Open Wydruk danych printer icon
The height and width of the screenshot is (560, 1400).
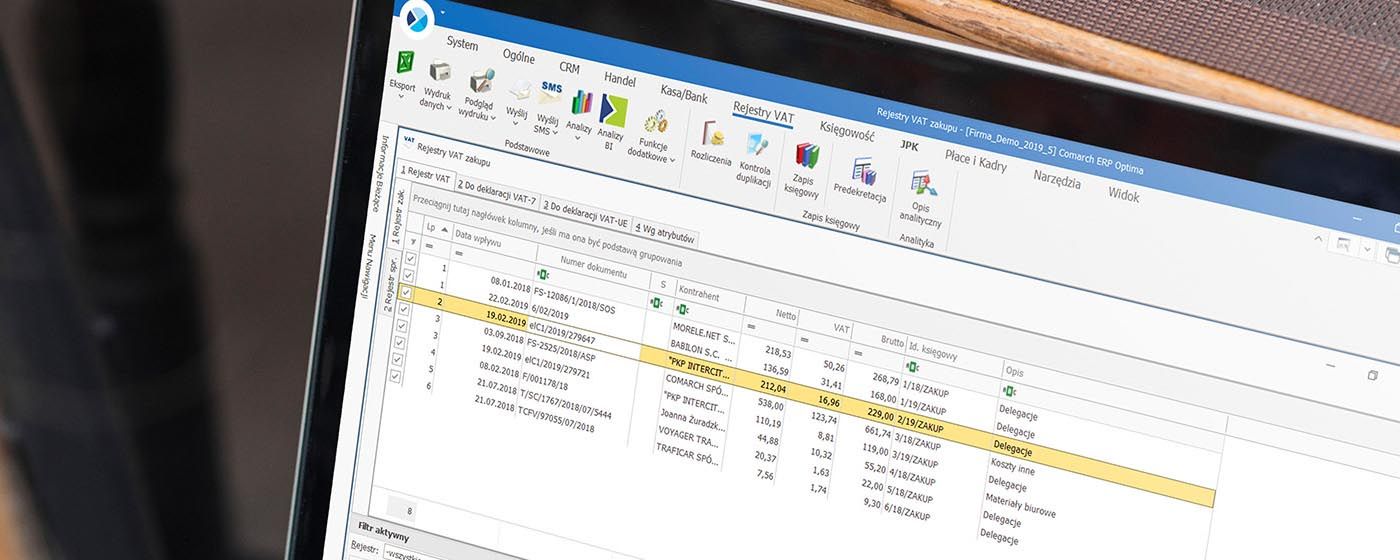pos(439,73)
